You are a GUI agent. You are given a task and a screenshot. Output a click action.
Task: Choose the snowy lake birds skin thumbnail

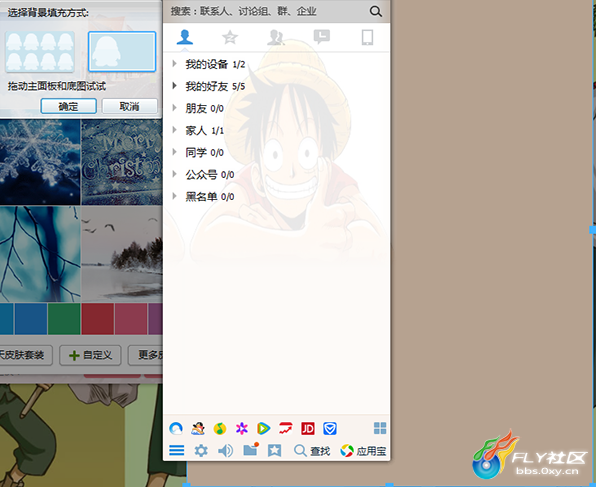(122, 254)
